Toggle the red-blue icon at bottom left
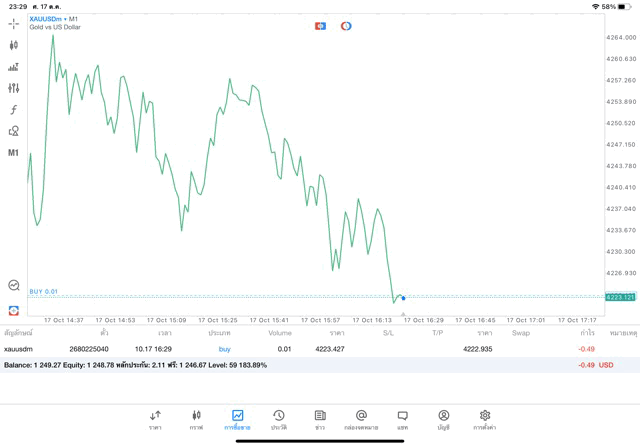Screen dimensions: 640x447 (x=14, y=310)
